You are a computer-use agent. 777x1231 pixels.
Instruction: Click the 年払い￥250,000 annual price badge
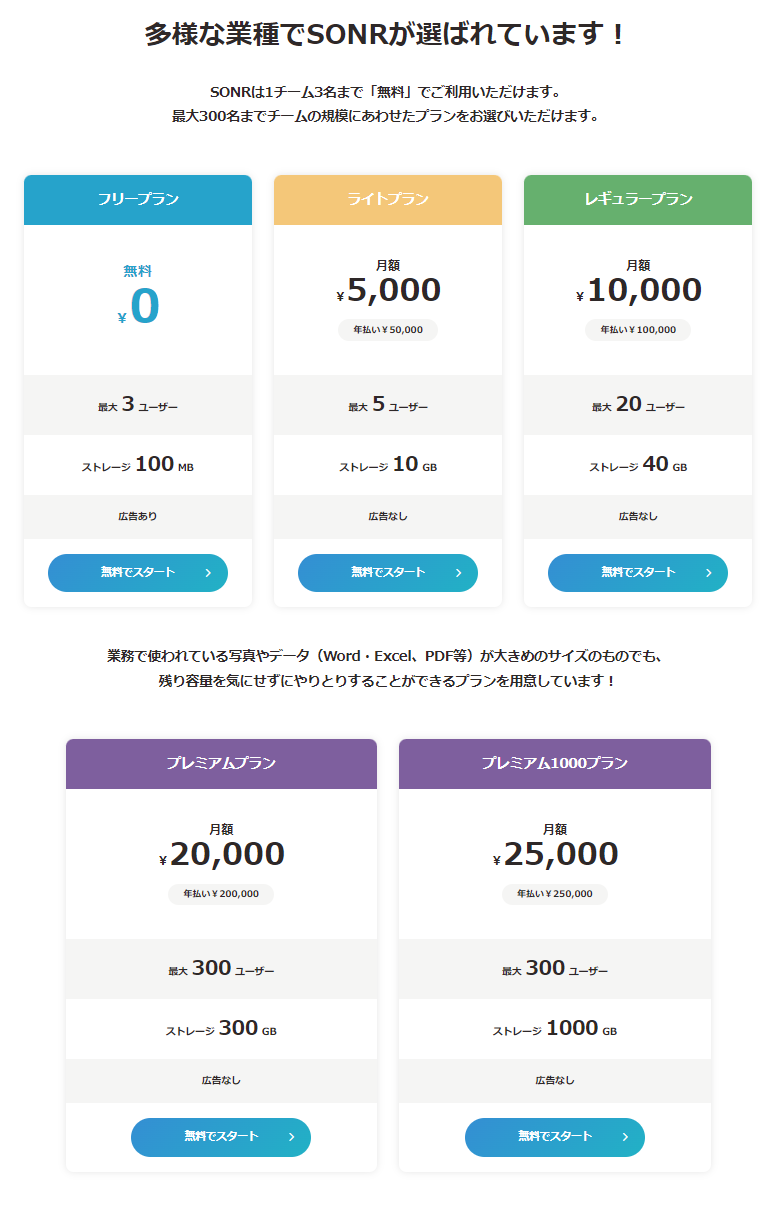(x=555, y=894)
